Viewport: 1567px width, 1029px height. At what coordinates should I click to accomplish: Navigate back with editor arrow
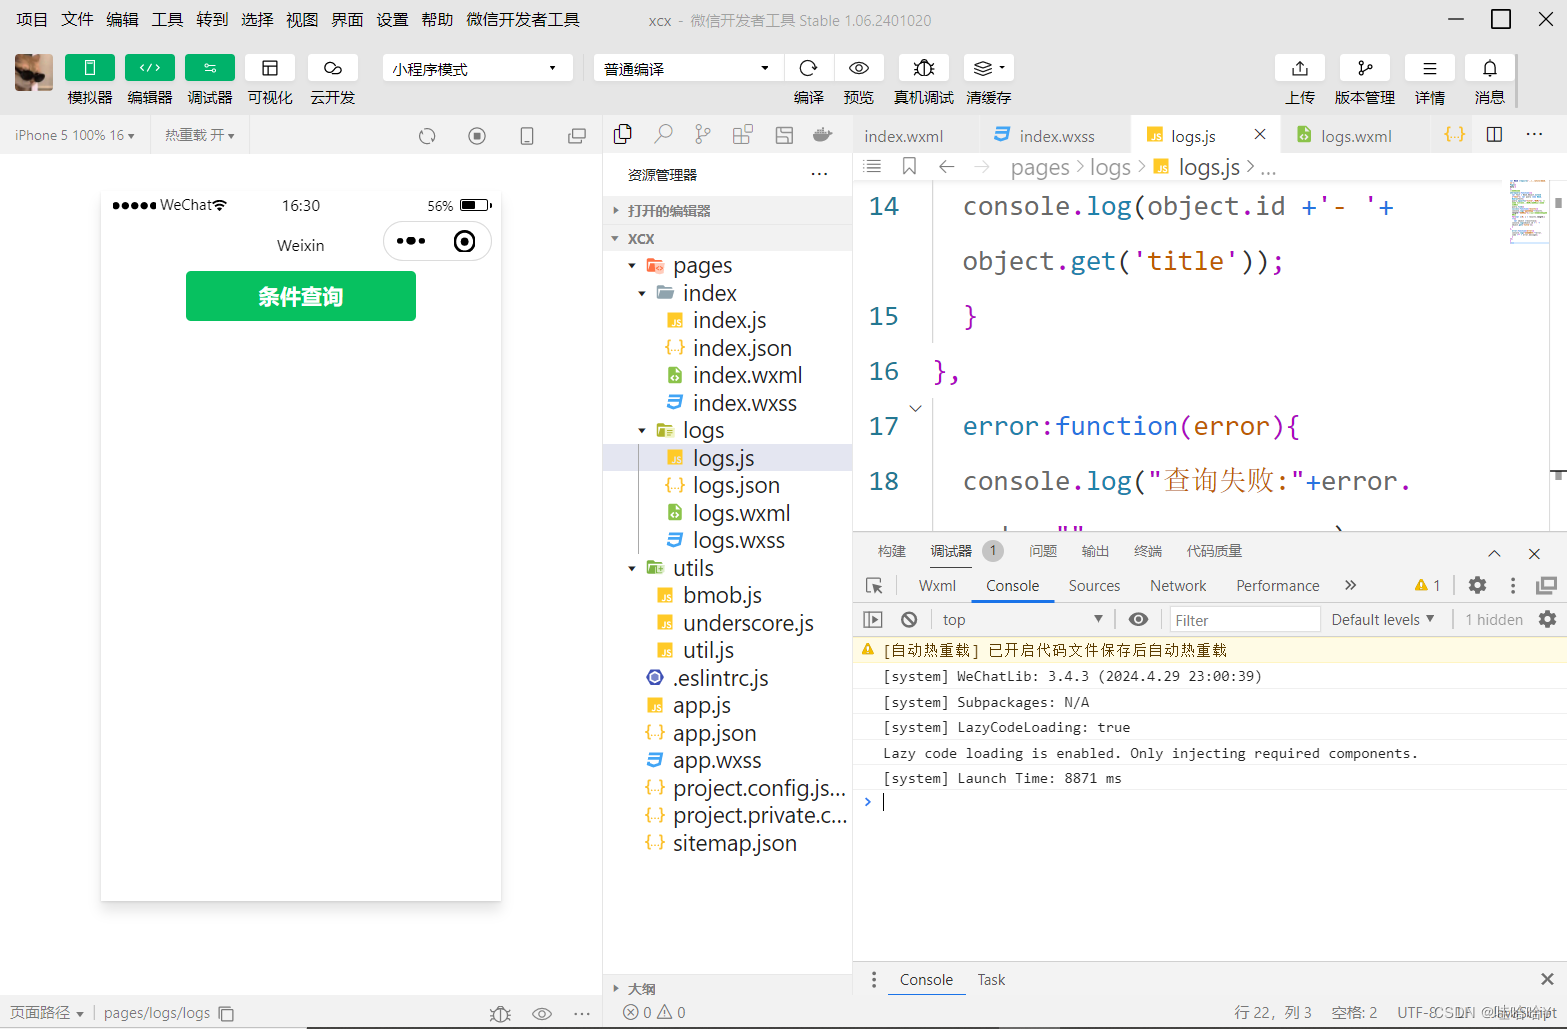(946, 167)
